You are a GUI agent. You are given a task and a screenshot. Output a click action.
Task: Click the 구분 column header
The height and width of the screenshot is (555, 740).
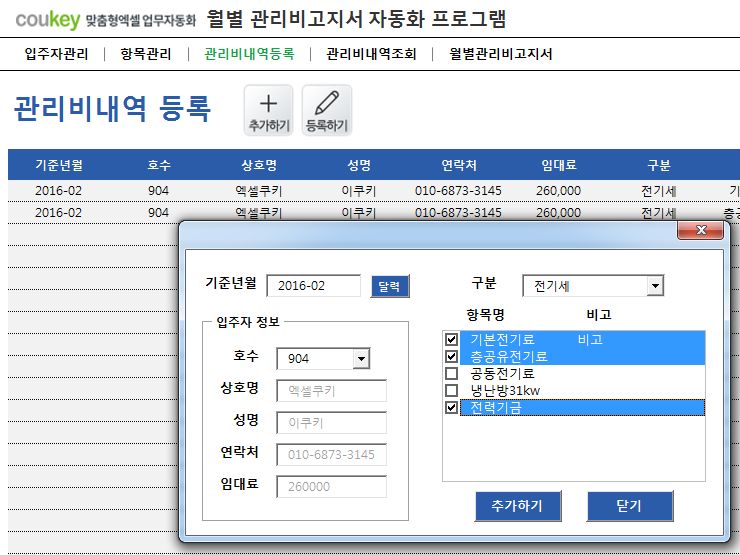click(x=659, y=165)
